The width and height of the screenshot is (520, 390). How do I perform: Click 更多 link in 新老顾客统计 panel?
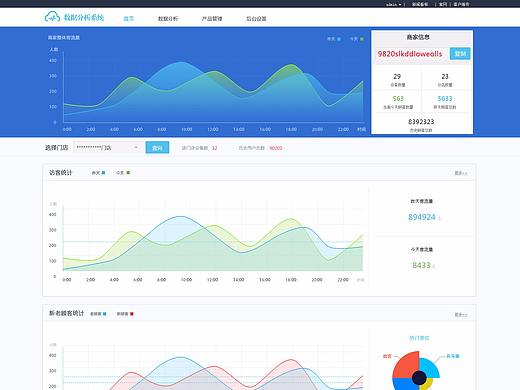tap(461, 314)
